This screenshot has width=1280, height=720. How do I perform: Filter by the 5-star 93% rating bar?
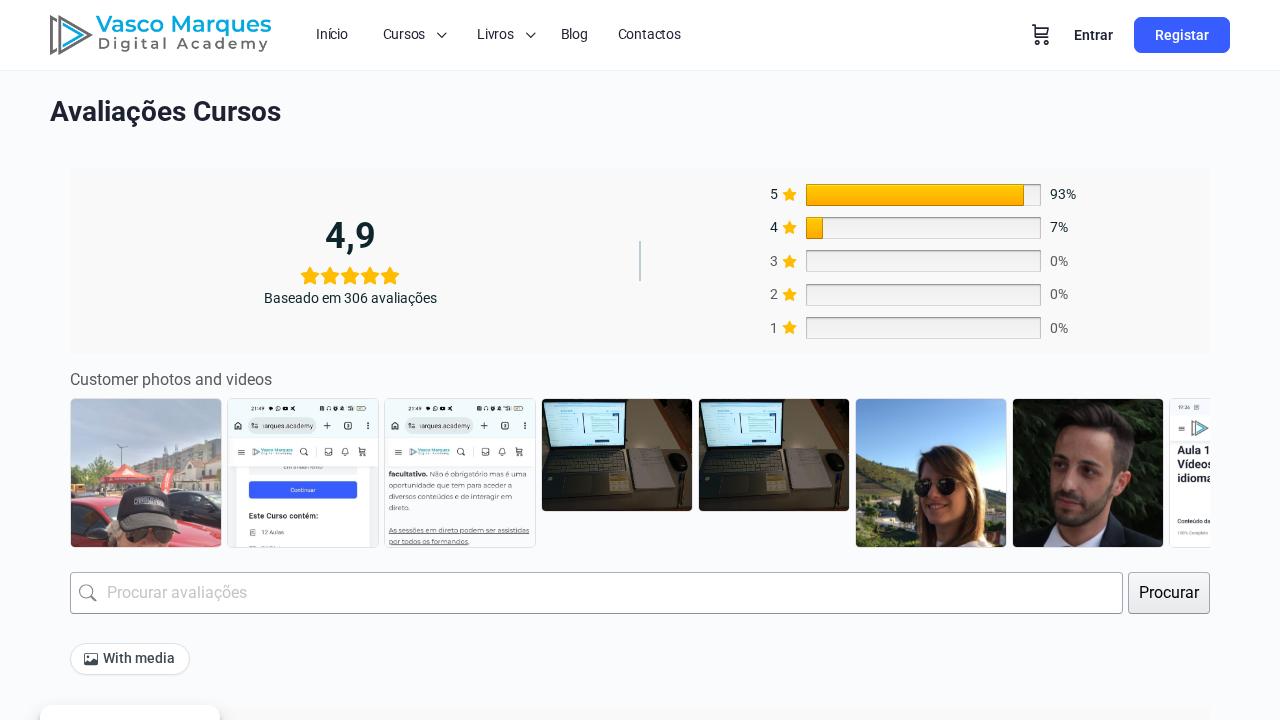(x=923, y=195)
